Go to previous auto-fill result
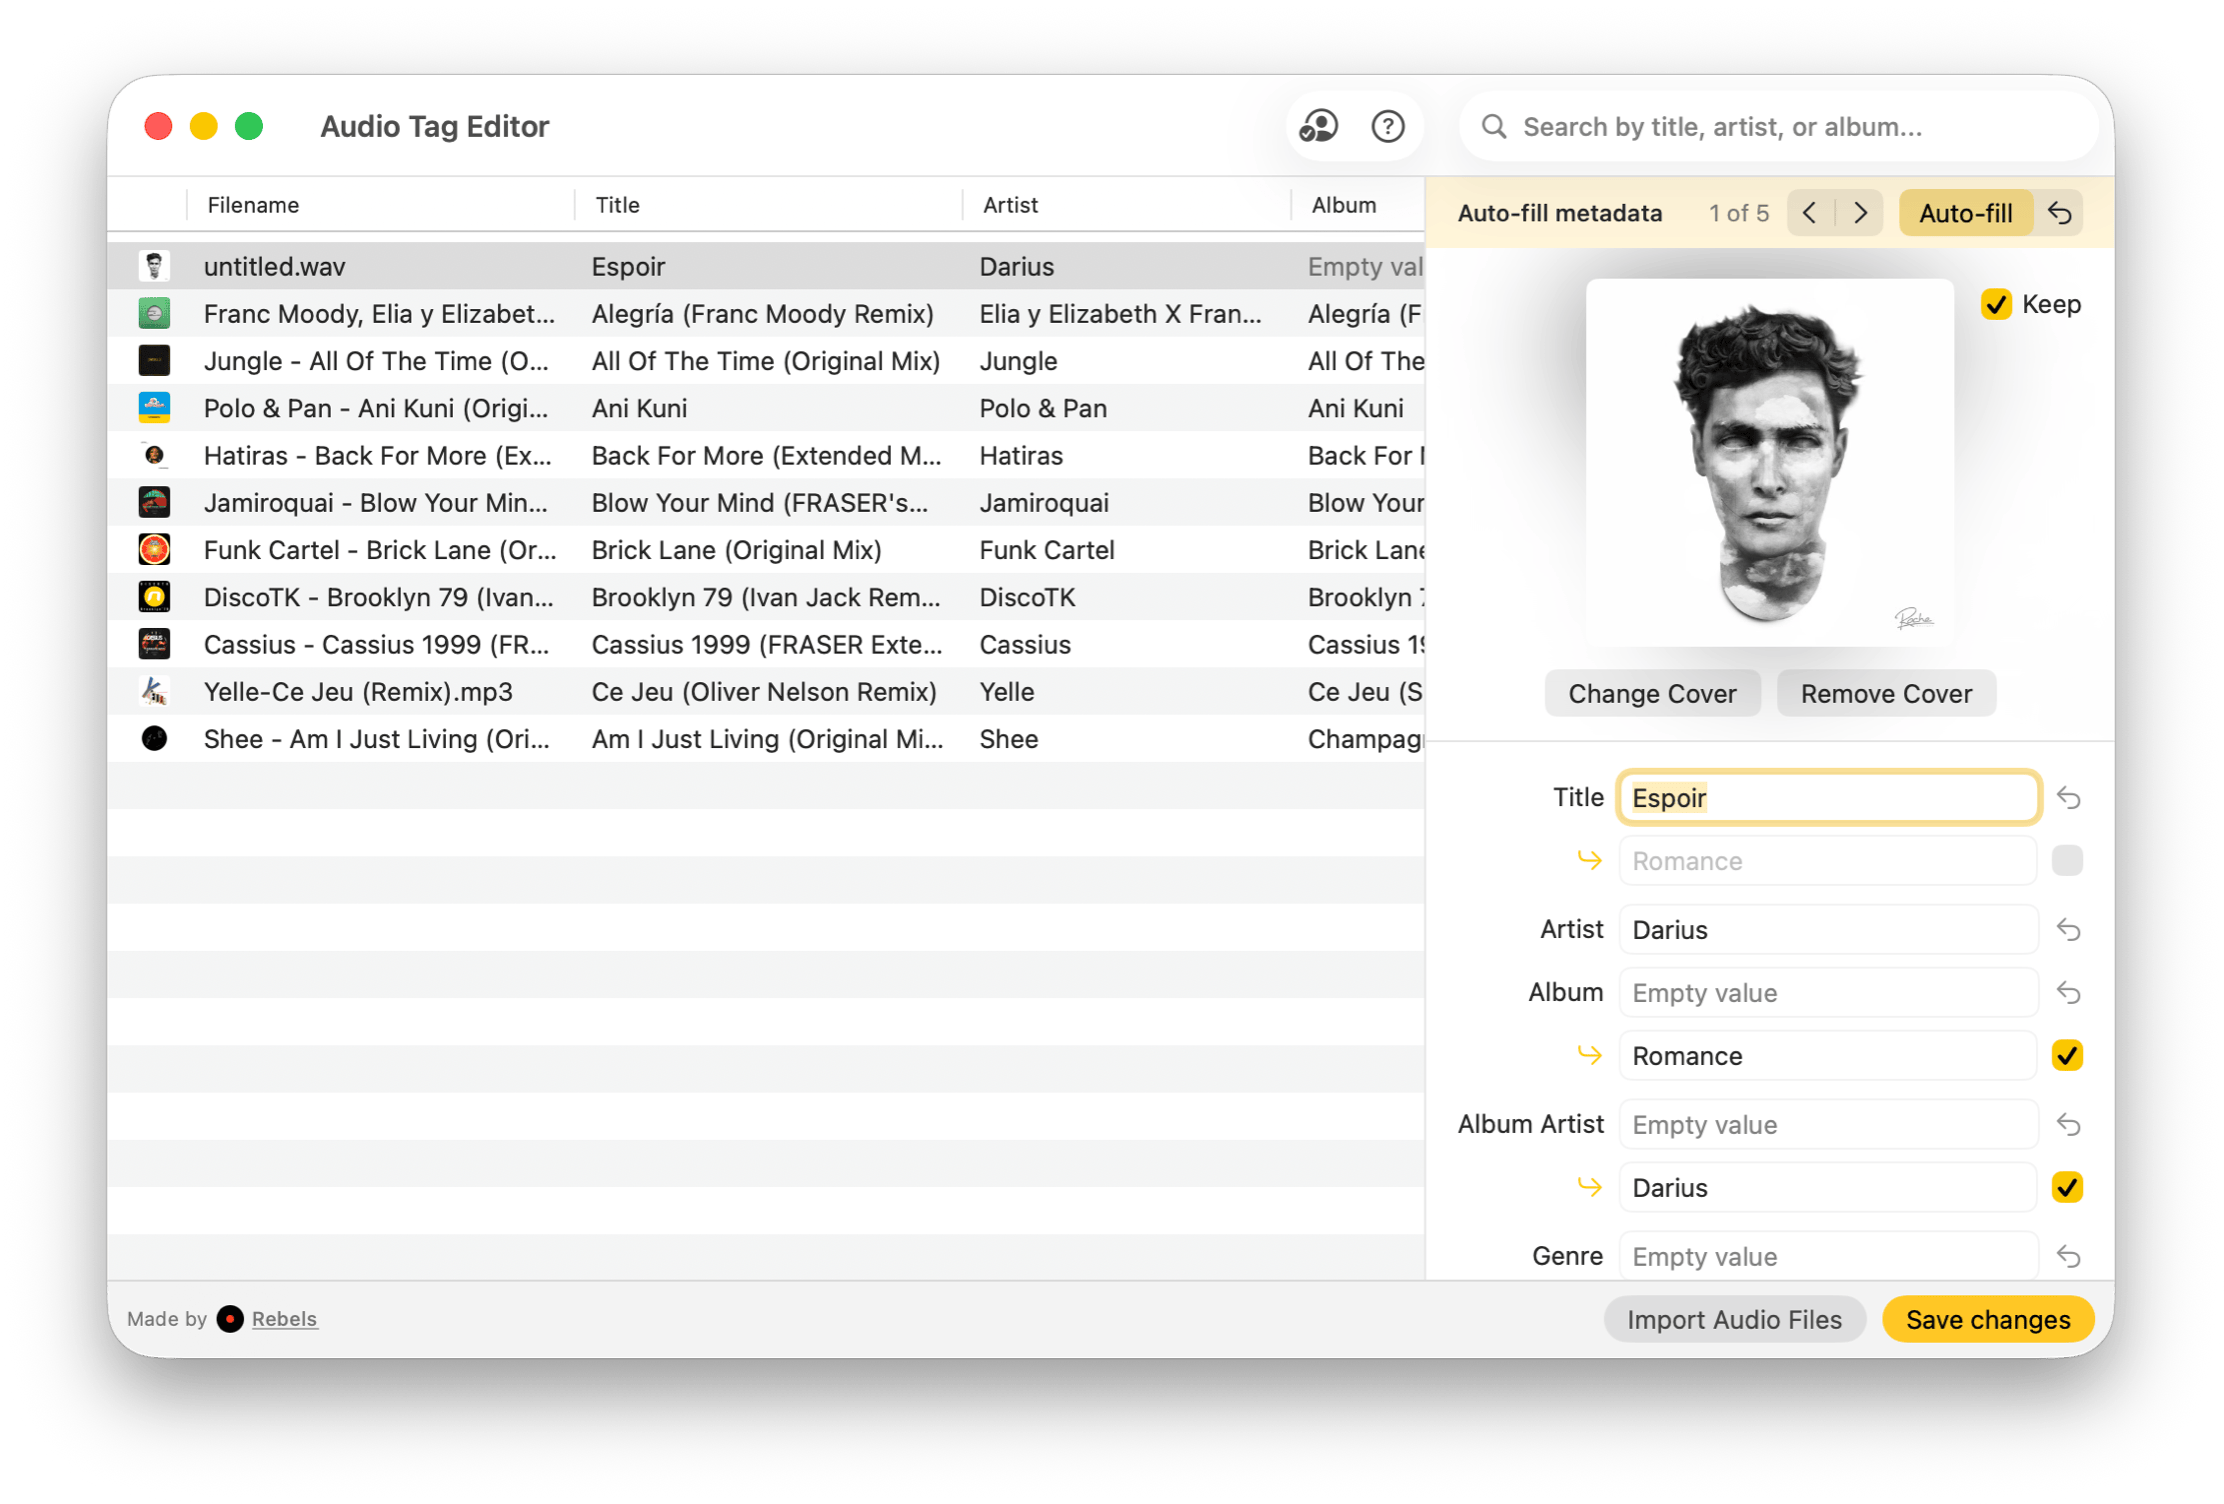The height and width of the screenshot is (1504, 2224). coord(1810,213)
